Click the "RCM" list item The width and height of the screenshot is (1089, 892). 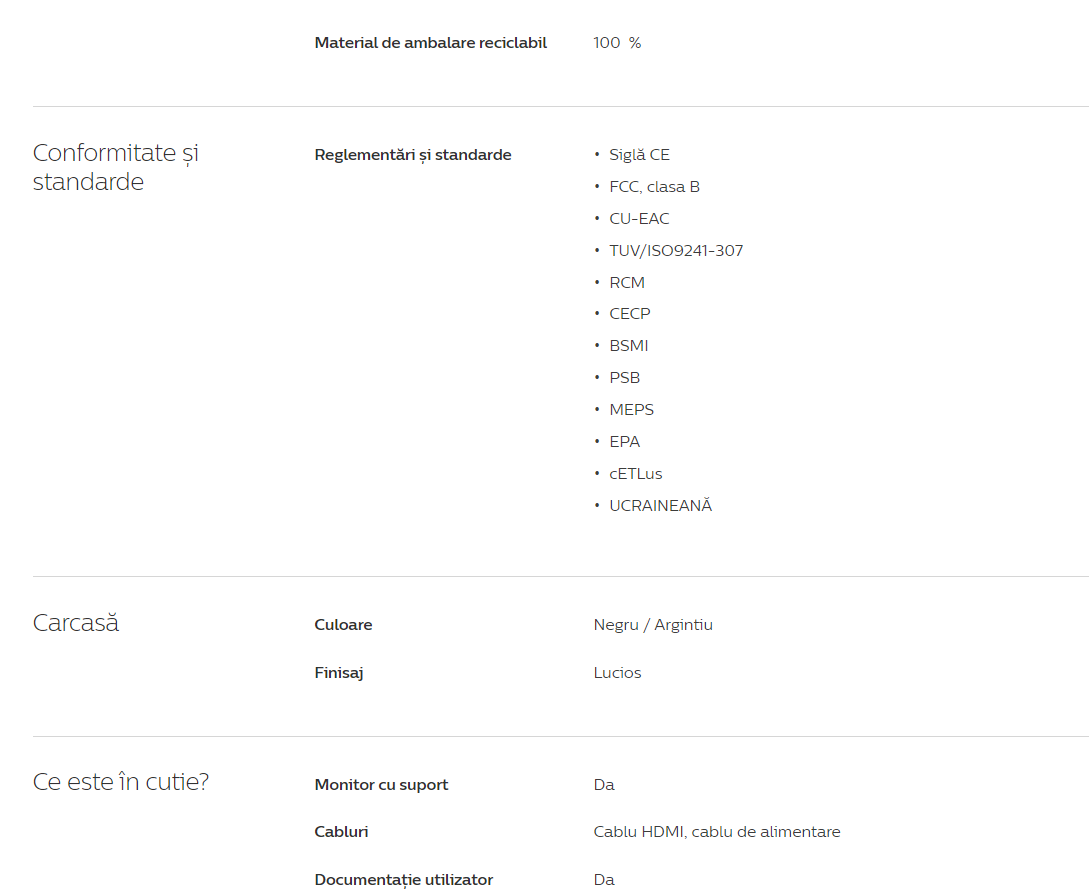tap(627, 283)
